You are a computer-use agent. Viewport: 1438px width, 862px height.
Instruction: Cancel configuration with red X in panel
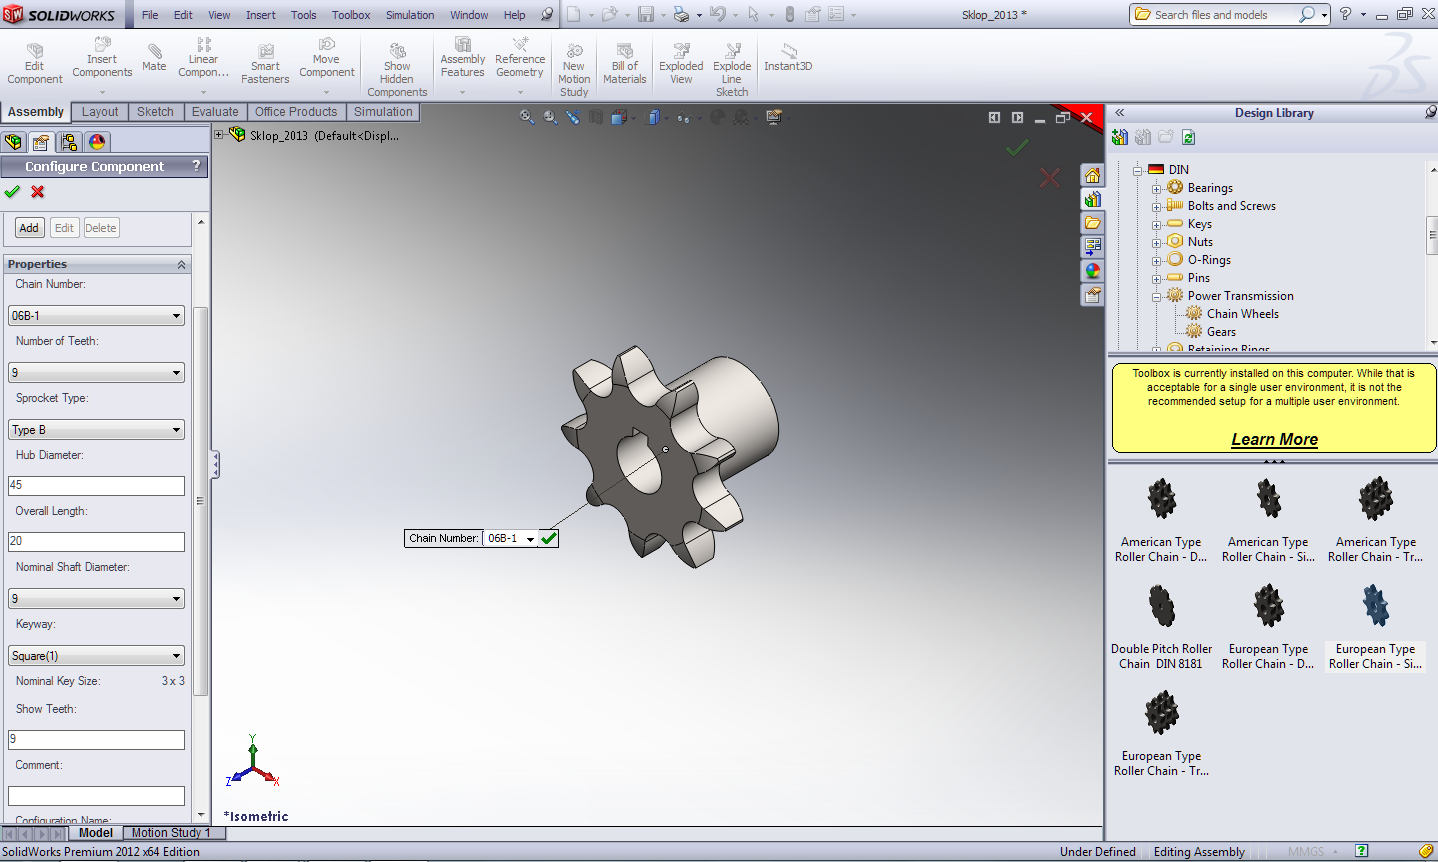coord(38,192)
